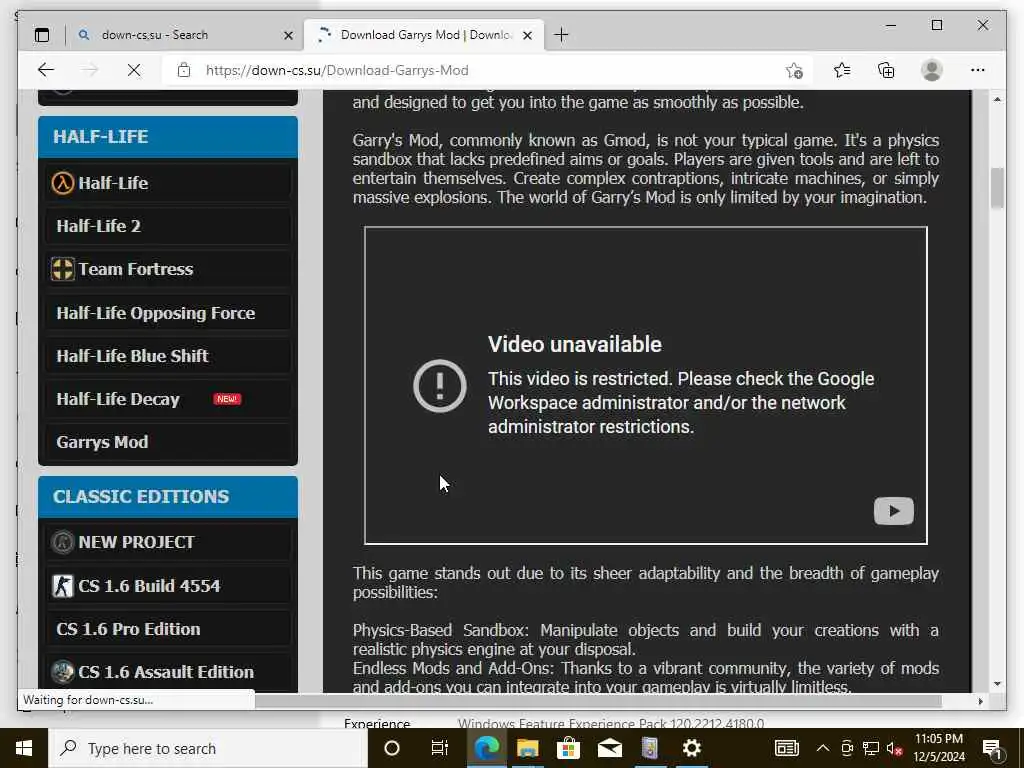Click the Video unavailable warning icon
Image resolution: width=1024 pixels, height=768 pixels.
point(440,386)
